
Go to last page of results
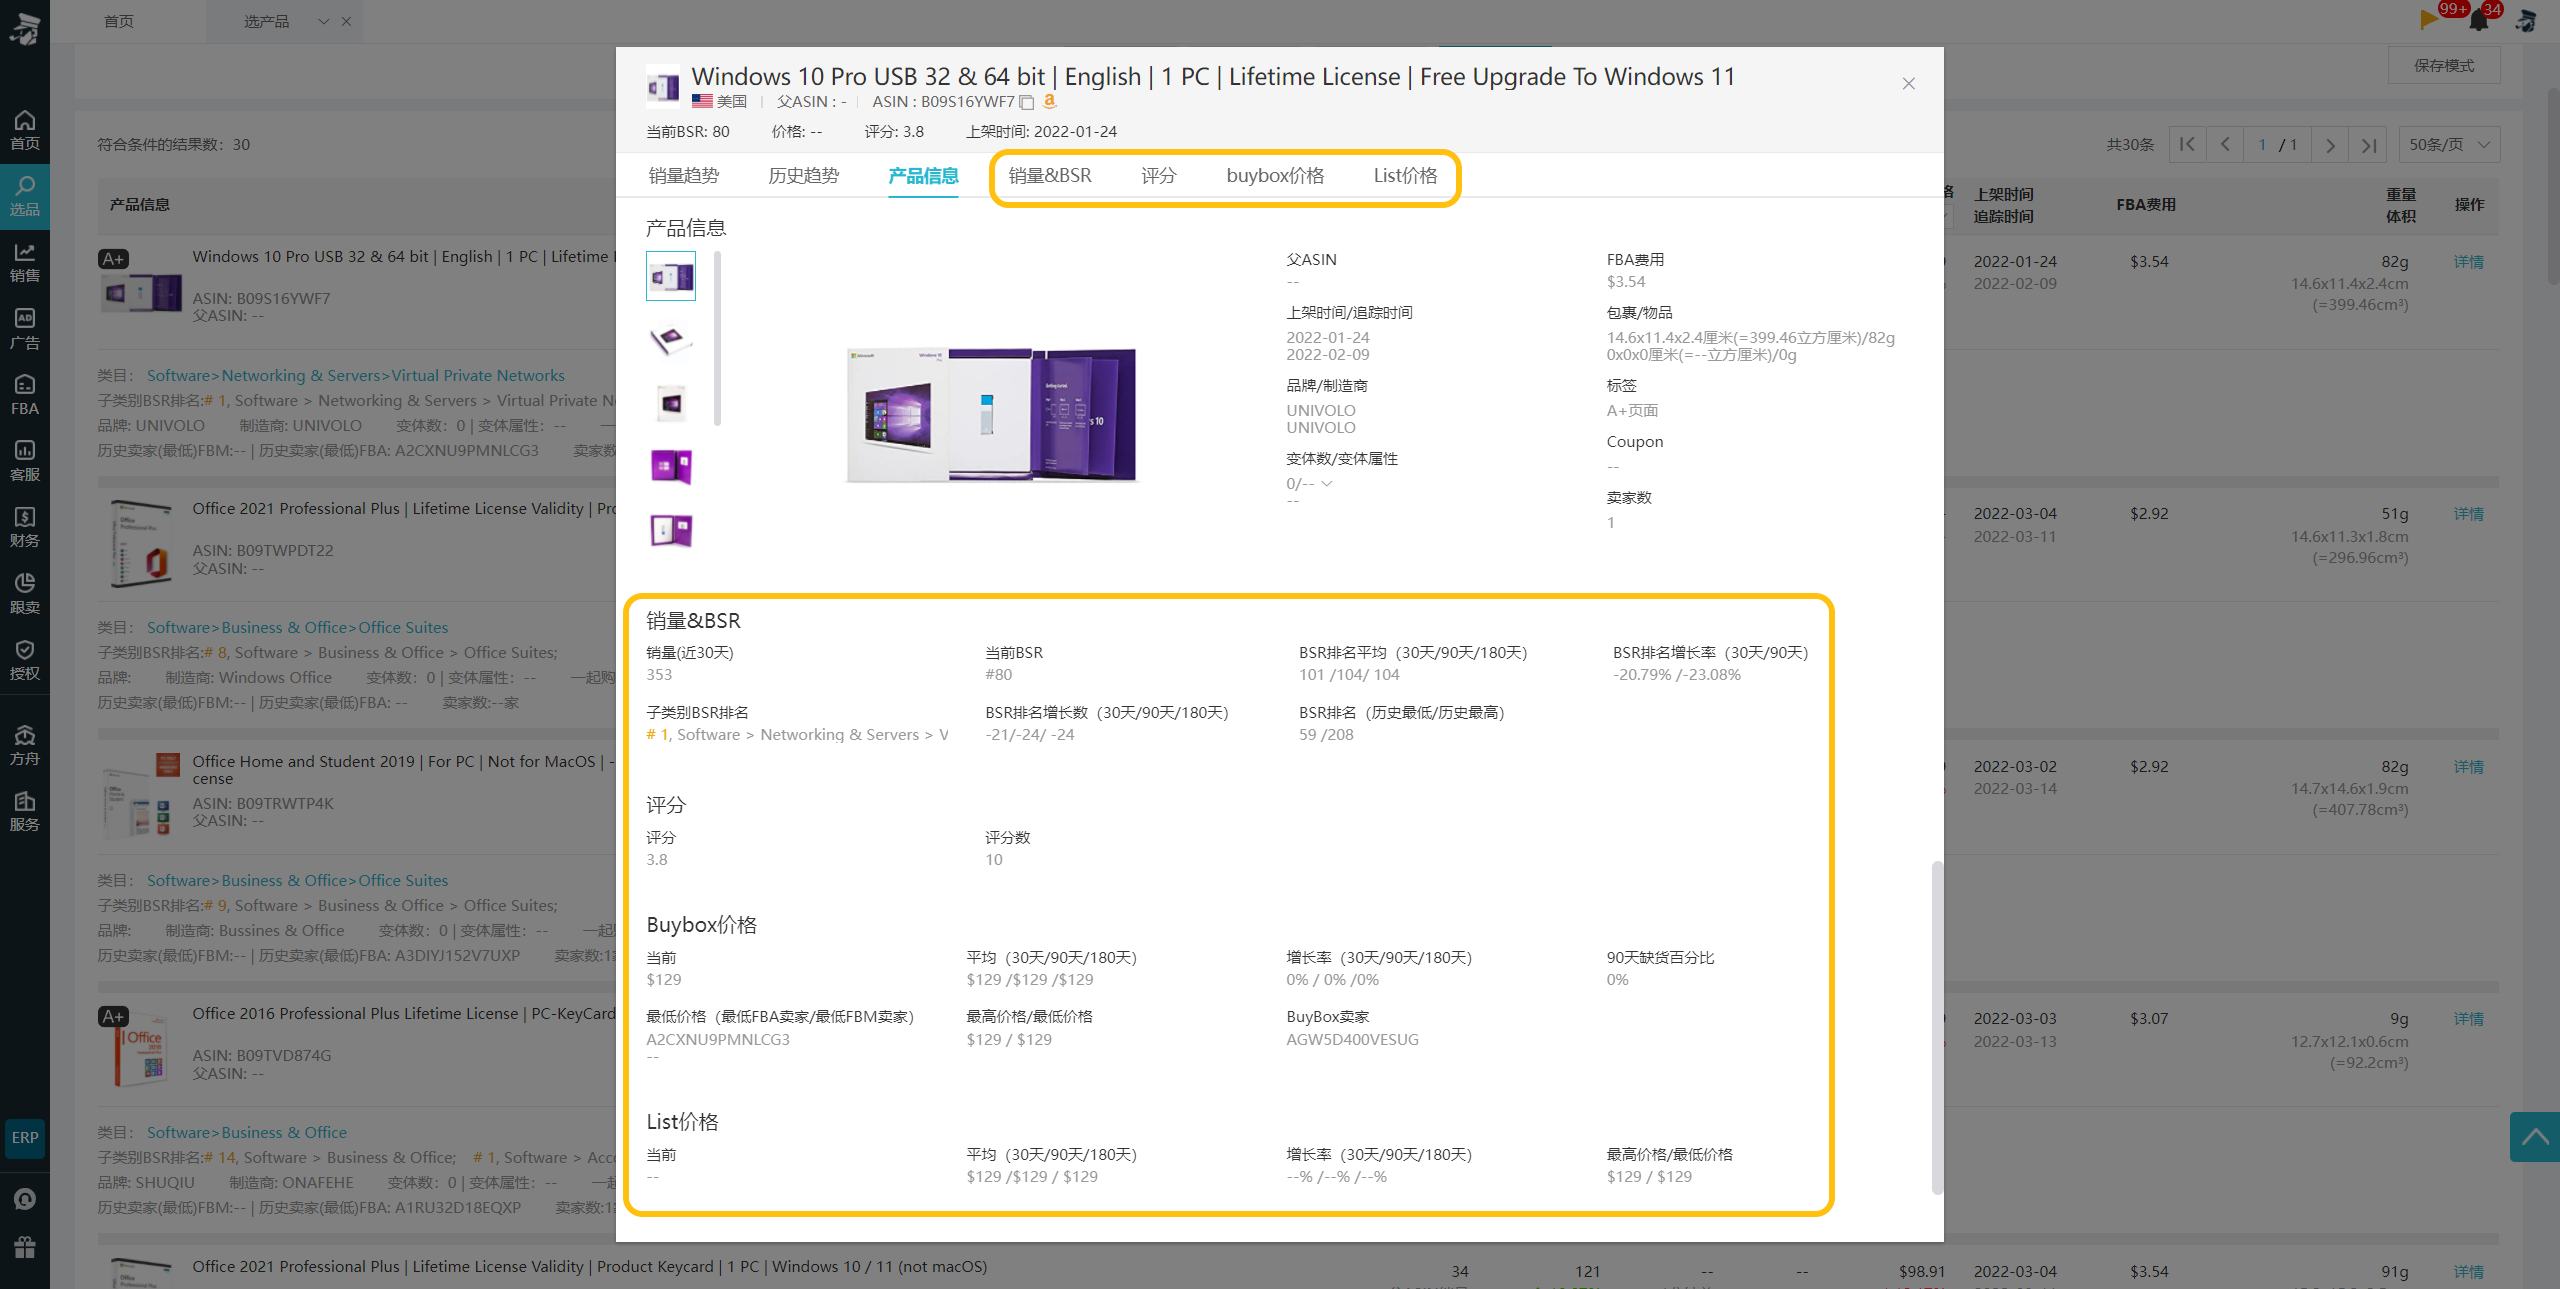coord(2369,145)
